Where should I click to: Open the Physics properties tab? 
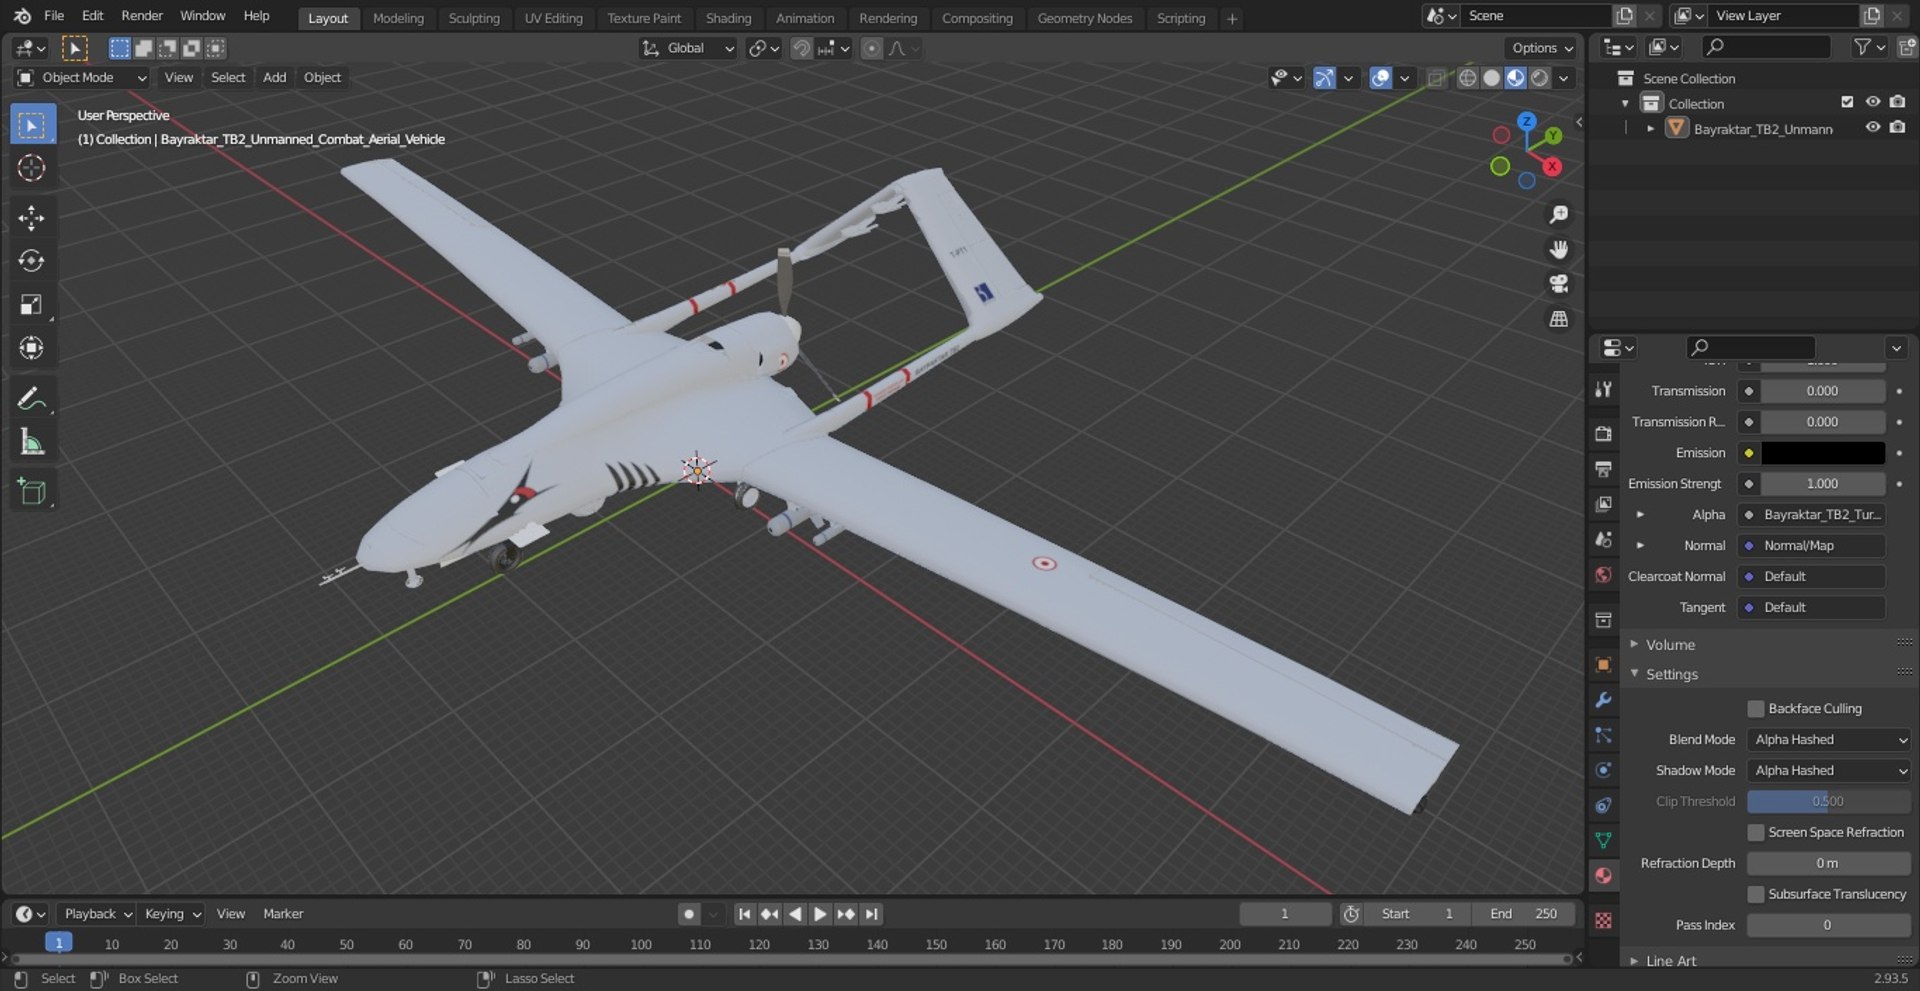pyautogui.click(x=1603, y=770)
